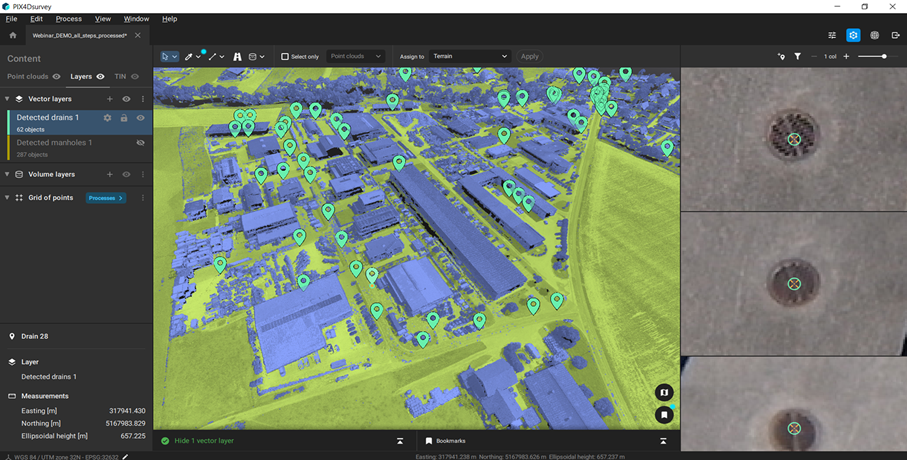The image size is (907, 460).
Task: Open Vector layers more options menu
Action: pyautogui.click(x=143, y=99)
